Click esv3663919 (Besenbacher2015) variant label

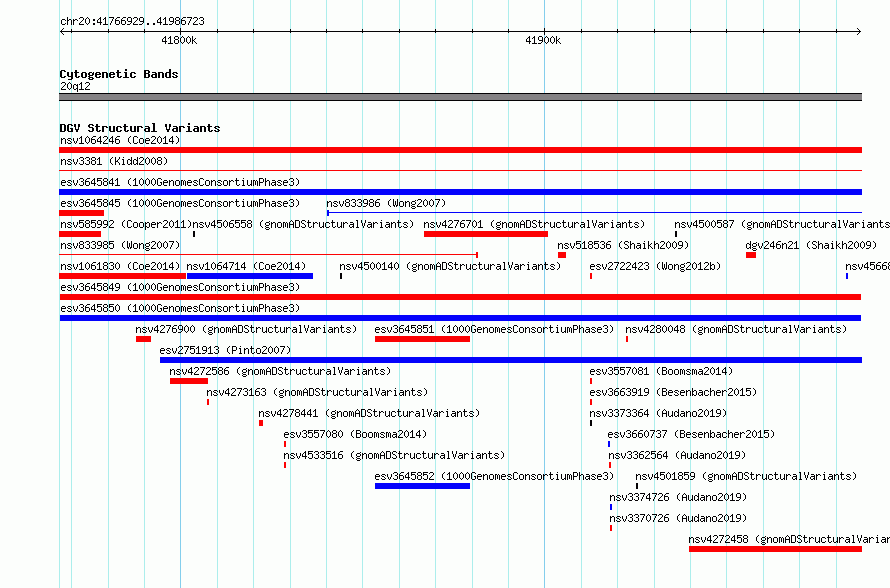pos(673,392)
